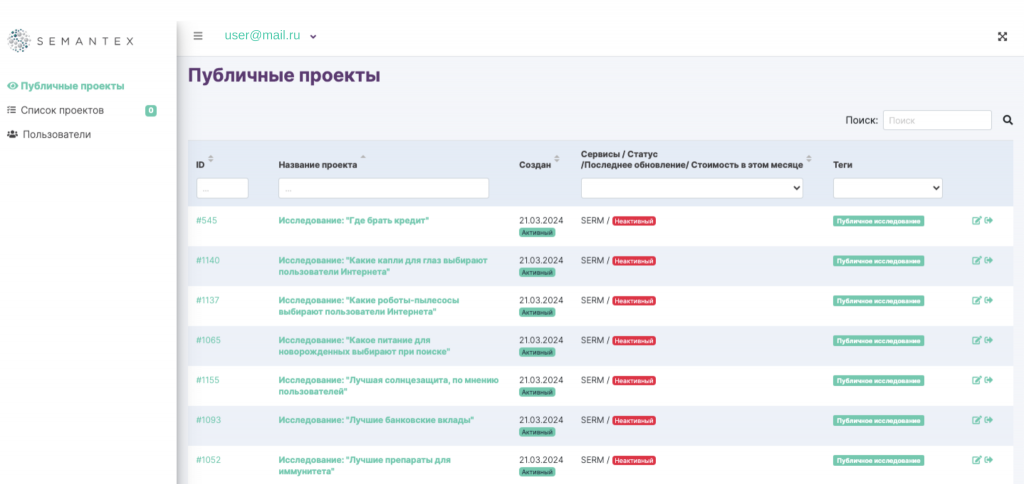Open research "Лучшая солнцезащита"
The width and height of the screenshot is (1024, 484).
click(x=389, y=385)
